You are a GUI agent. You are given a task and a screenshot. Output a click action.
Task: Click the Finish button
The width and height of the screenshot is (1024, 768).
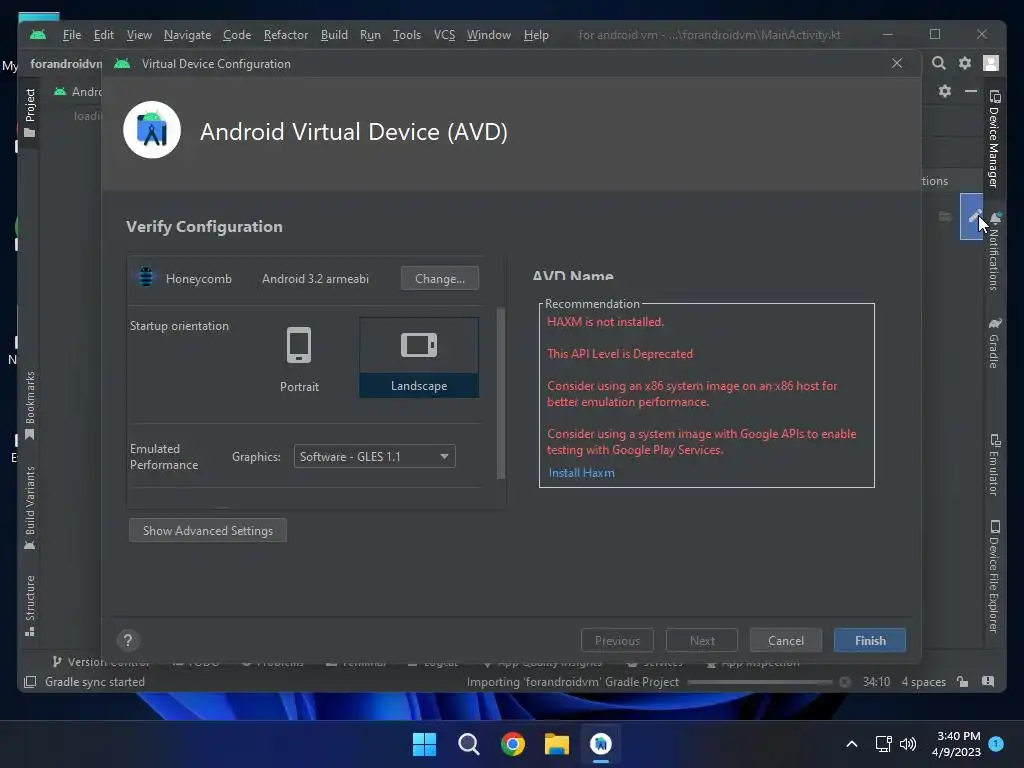click(x=870, y=640)
